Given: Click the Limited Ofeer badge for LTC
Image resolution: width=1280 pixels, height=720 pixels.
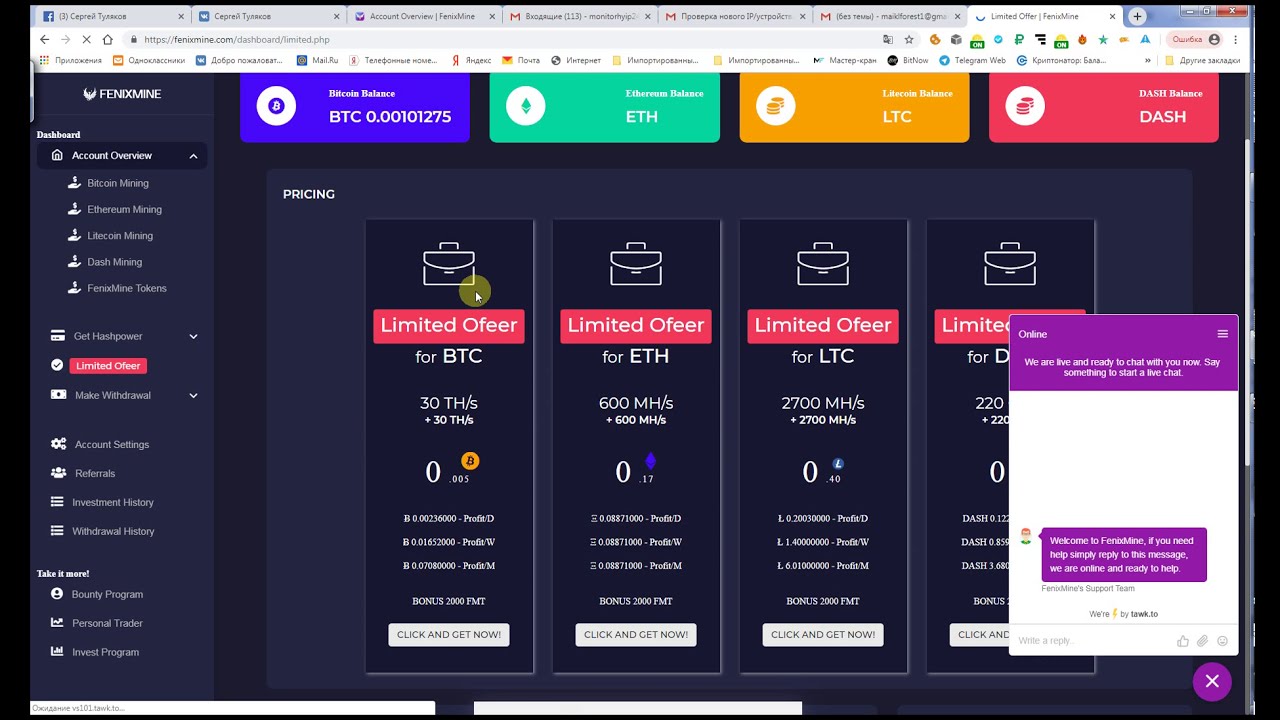Looking at the screenshot, I should pos(823,325).
